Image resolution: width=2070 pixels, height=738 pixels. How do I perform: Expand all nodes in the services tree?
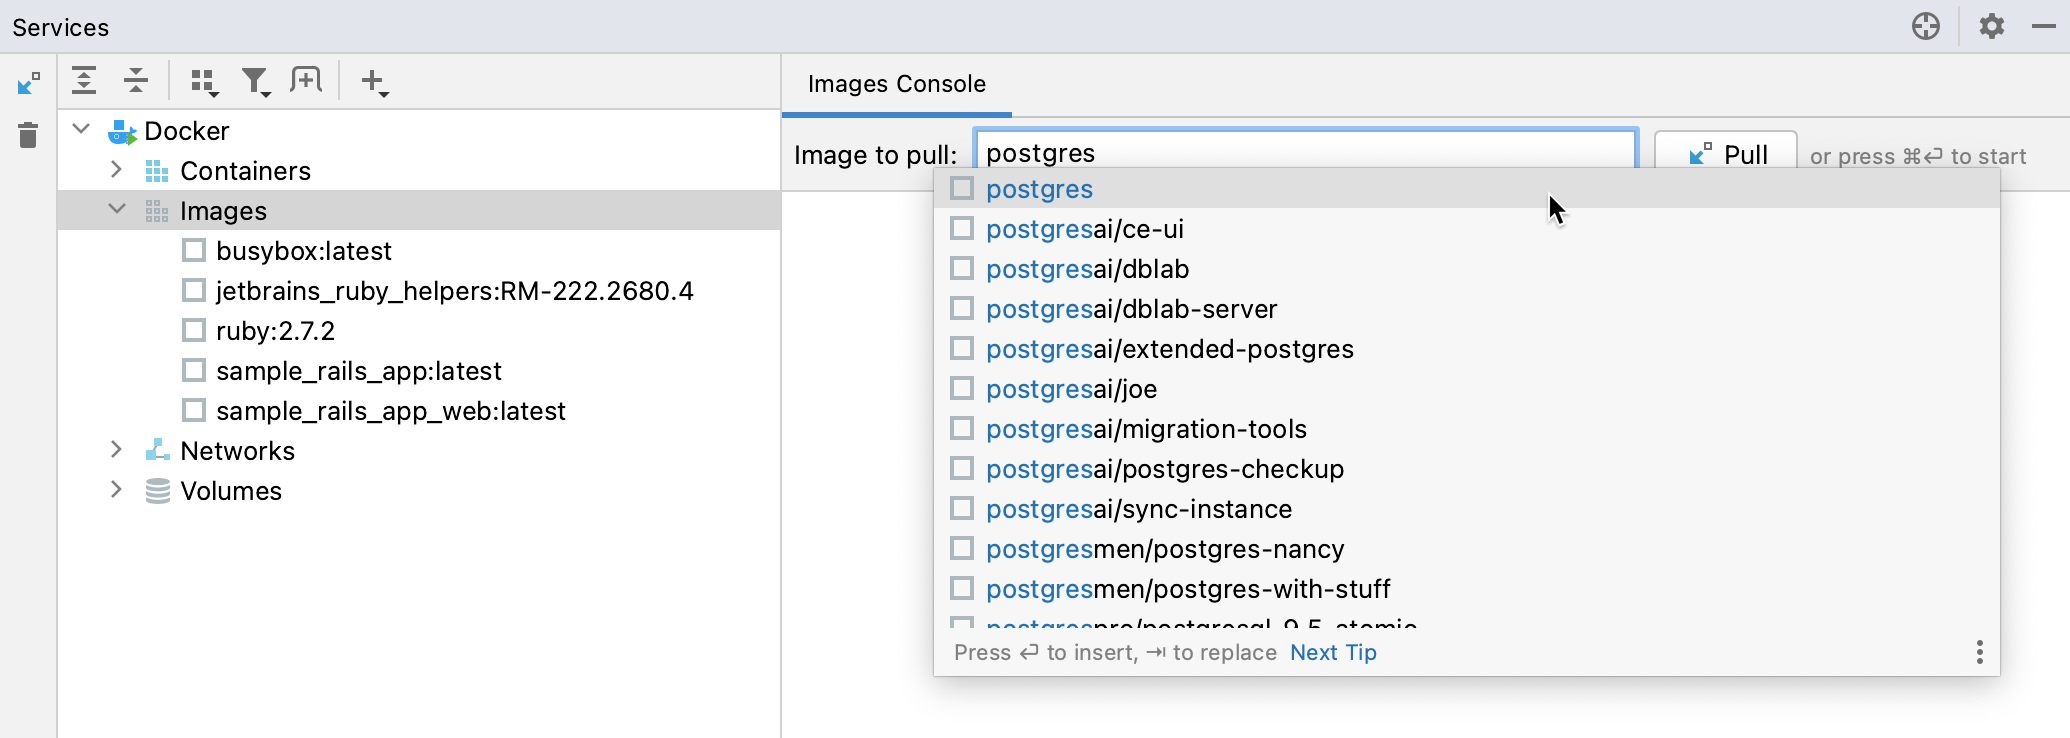pos(85,80)
